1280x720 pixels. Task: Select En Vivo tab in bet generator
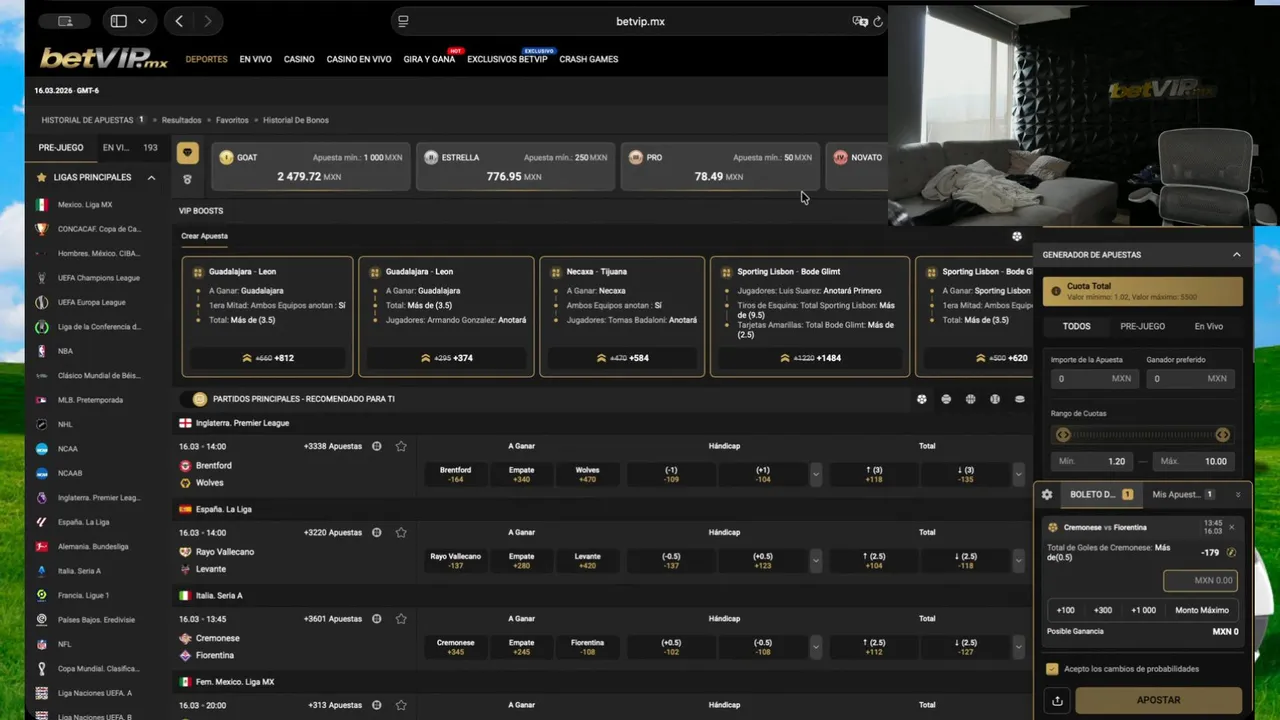[1208, 326]
